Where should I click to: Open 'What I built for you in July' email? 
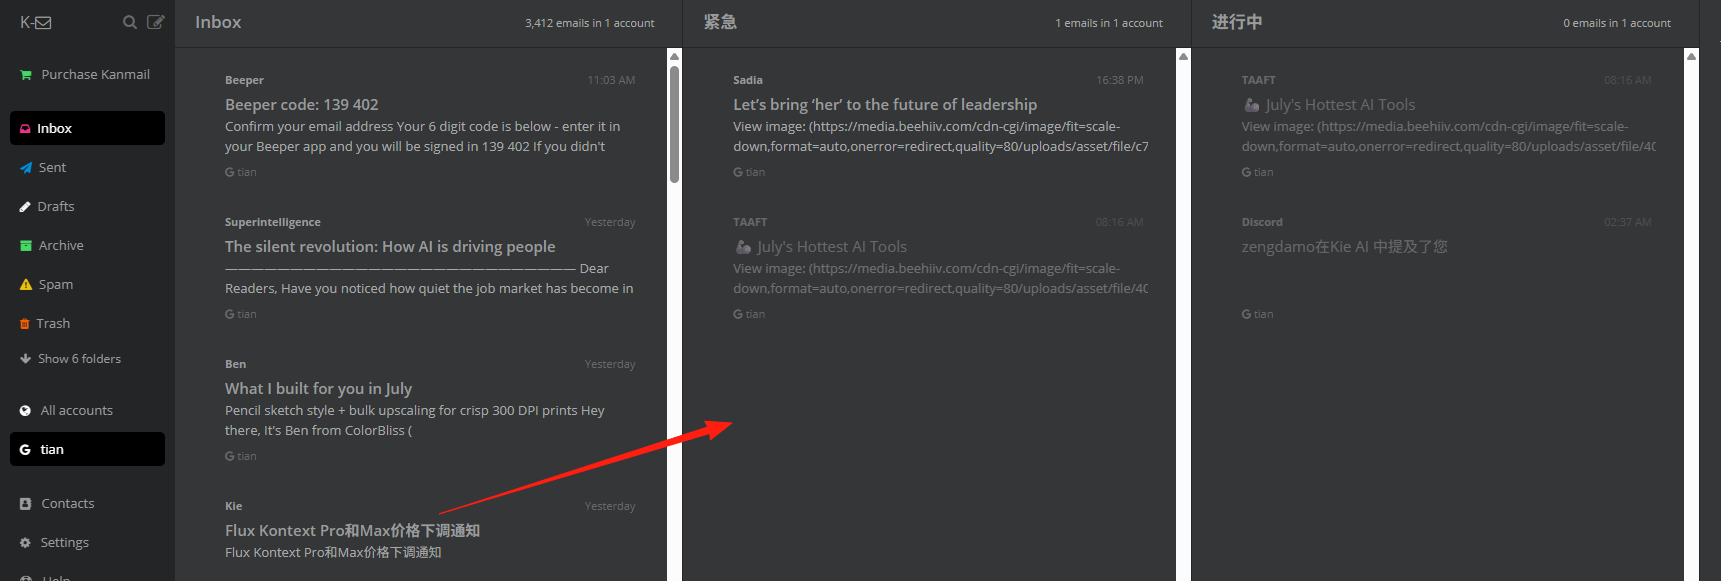430,409
